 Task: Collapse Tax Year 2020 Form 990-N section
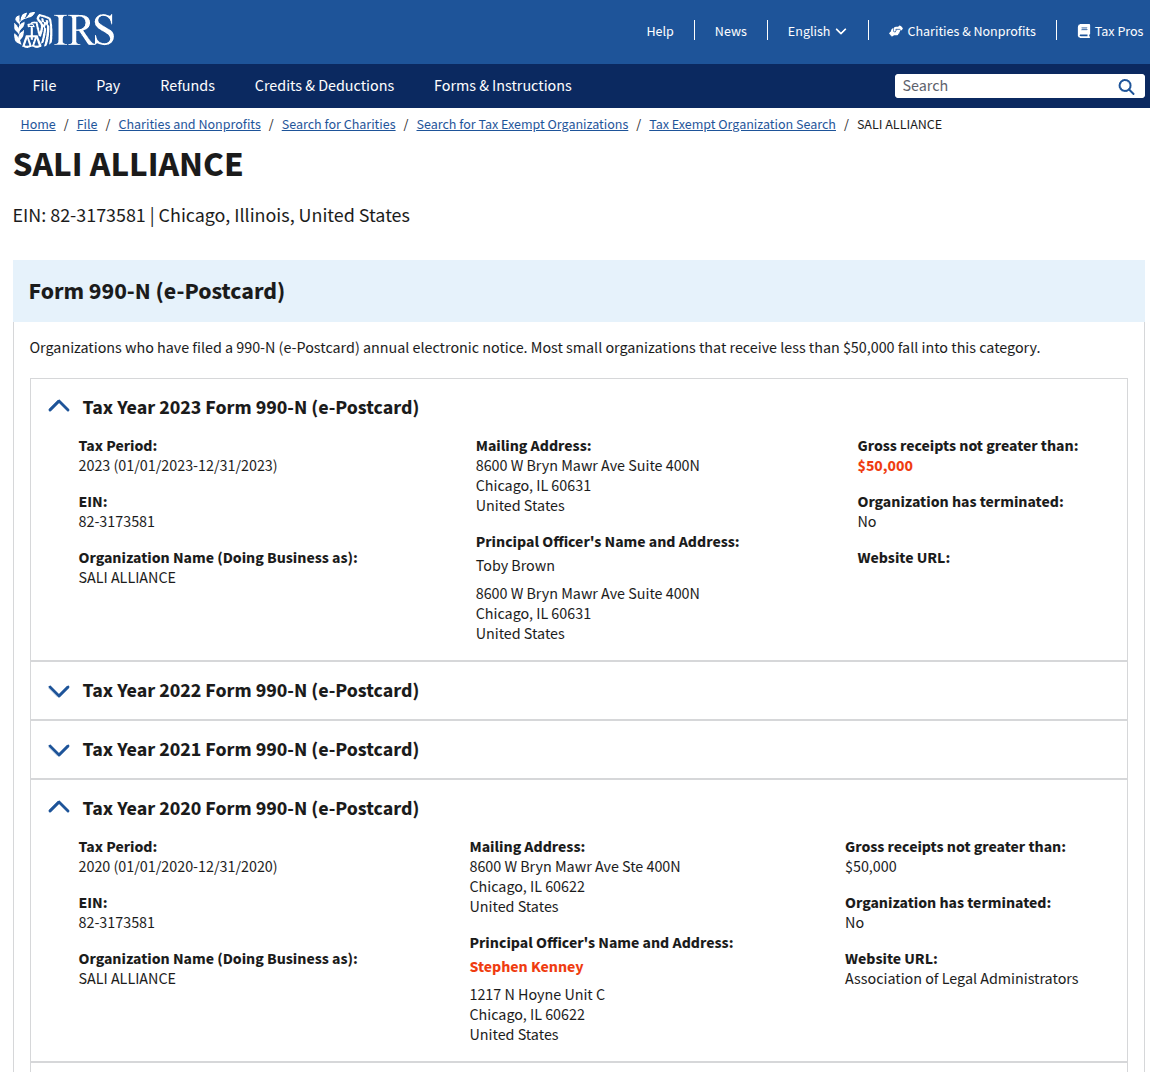[x=59, y=808]
